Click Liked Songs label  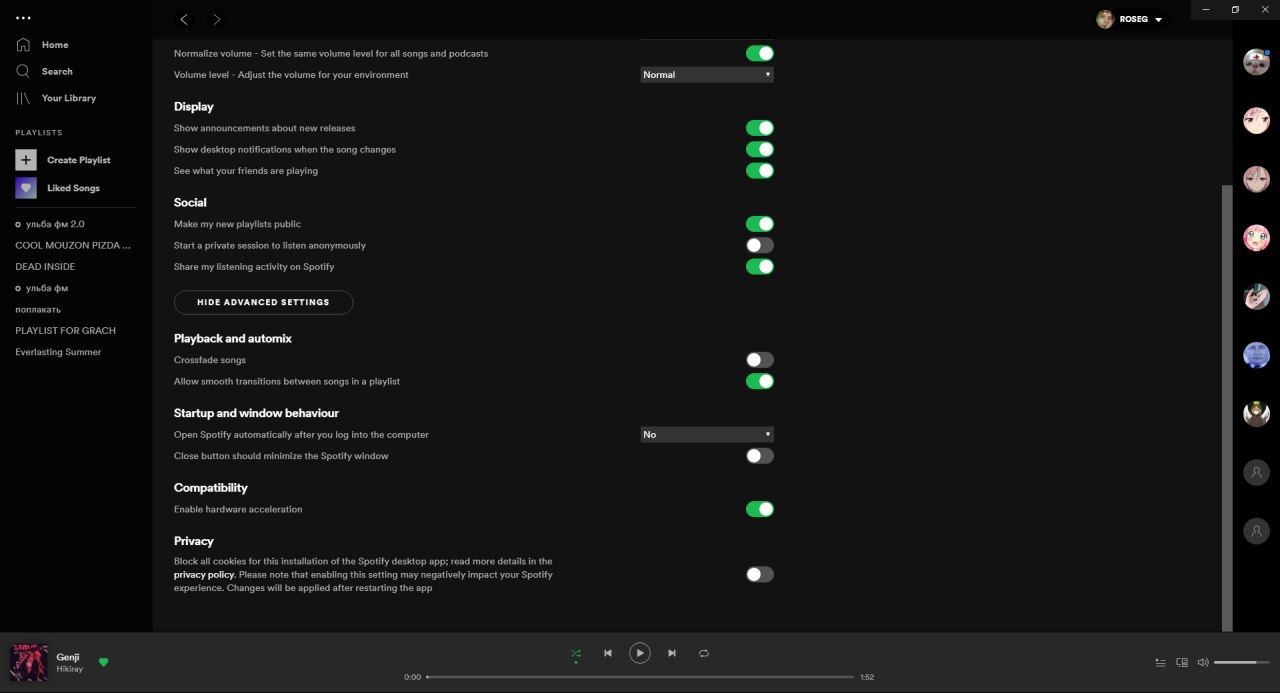73,188
